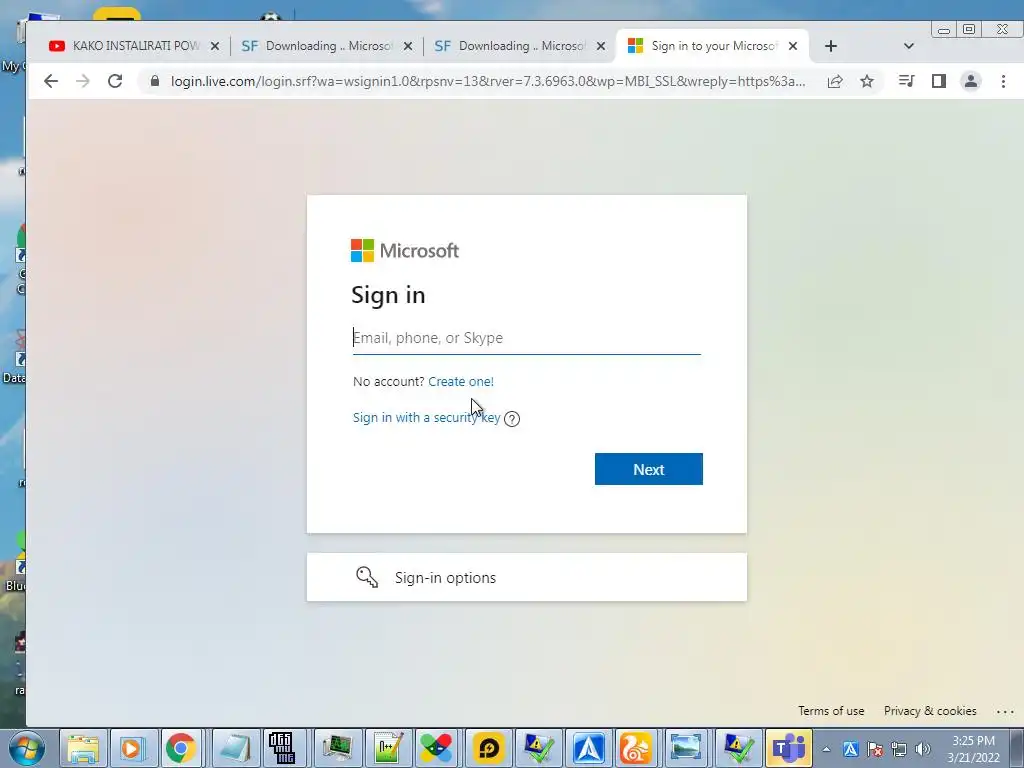Click the Chrome taskbar icon
The image size is (1024, 768).
181,748
